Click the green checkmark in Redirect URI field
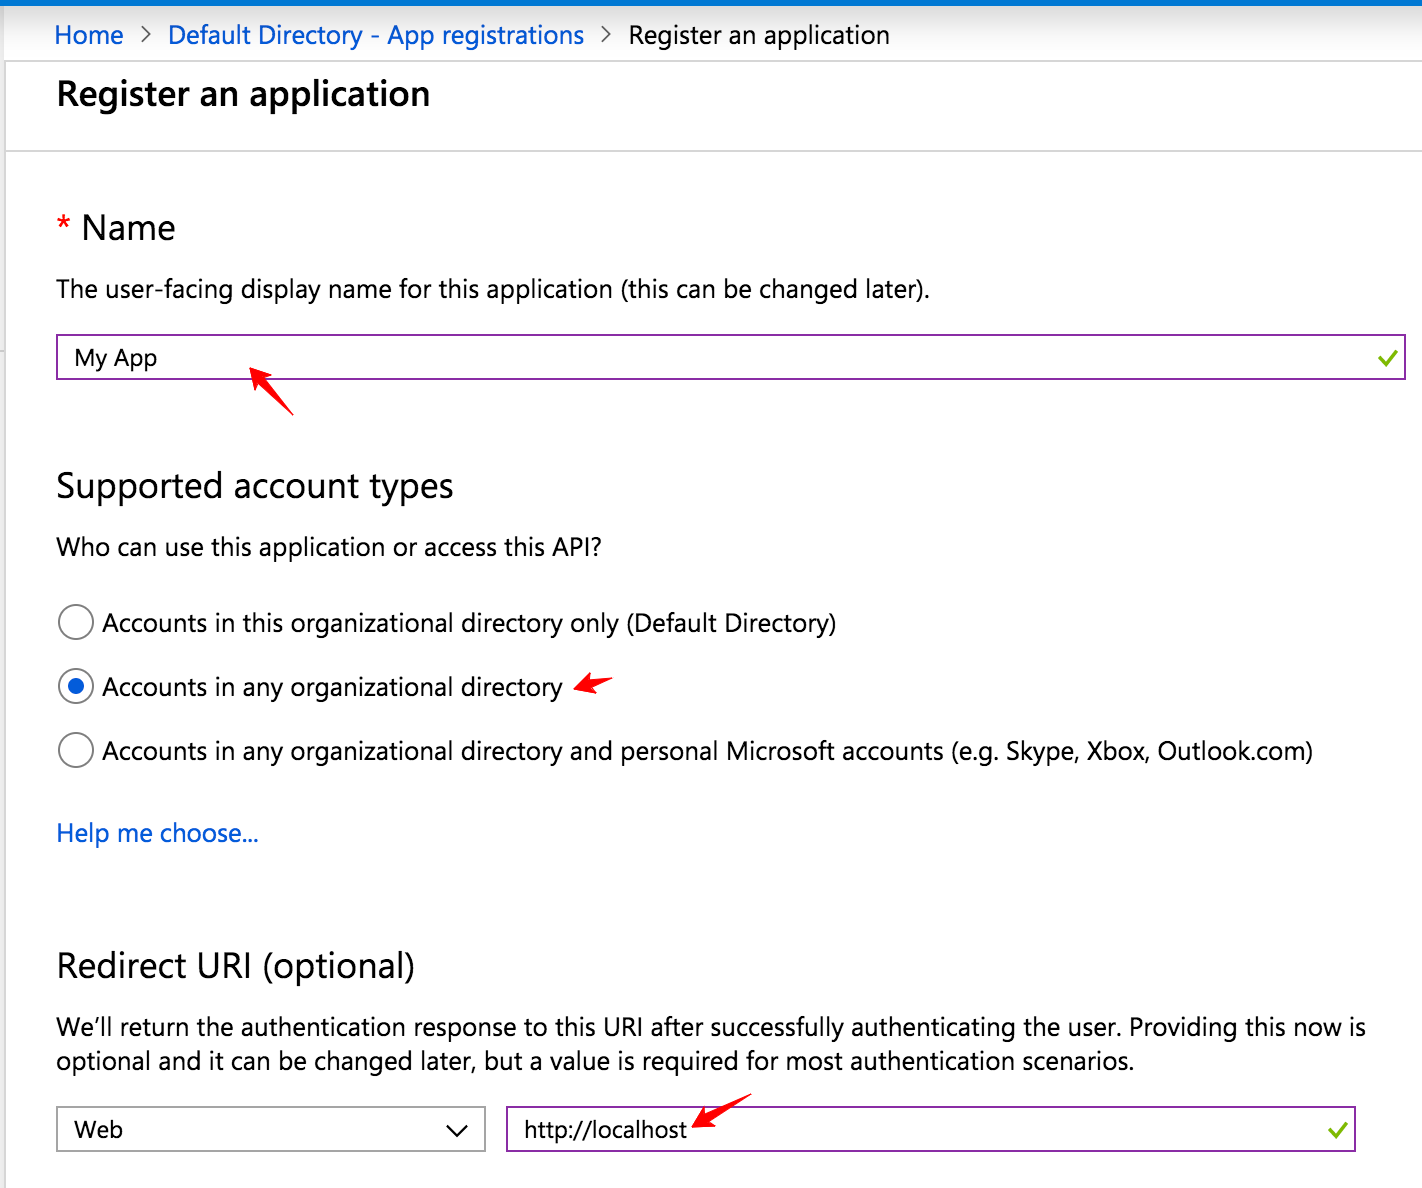Screen dimensions: 1422x1188 coord(1337,1130)
